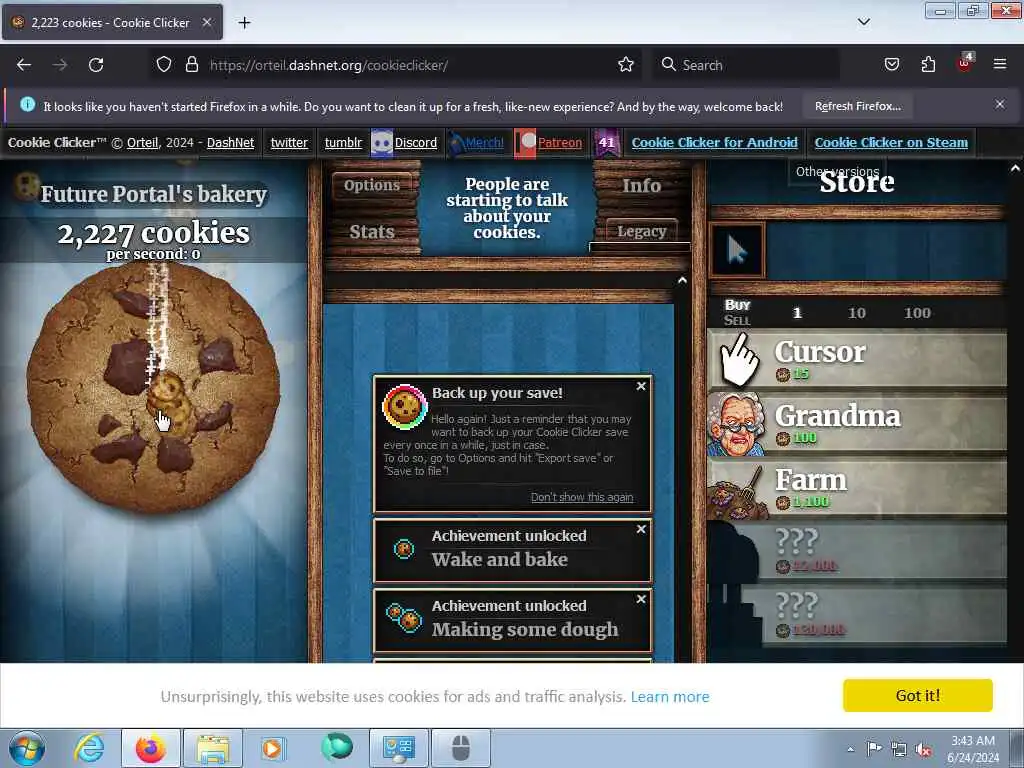Switch to Firefox in the taskbar
Viewport: 1024px width, 768px height.
(x=151, y=748)
